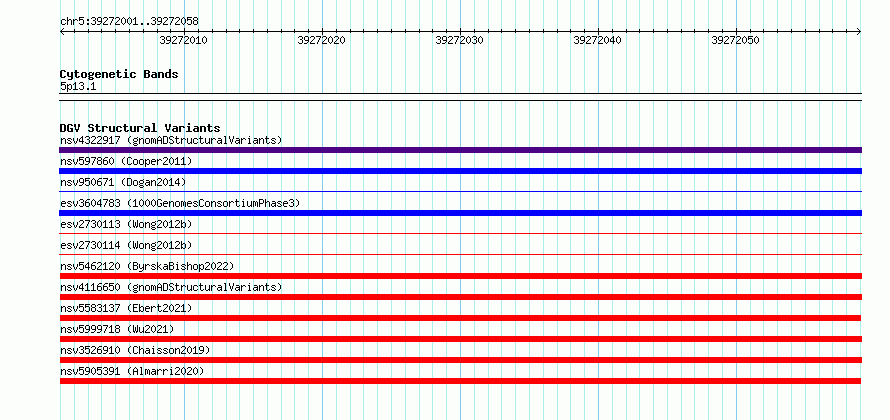Click the esv2730113 (Wong2012b) label
This screenshot has height=420, width=890.
(x=126, y=224)
